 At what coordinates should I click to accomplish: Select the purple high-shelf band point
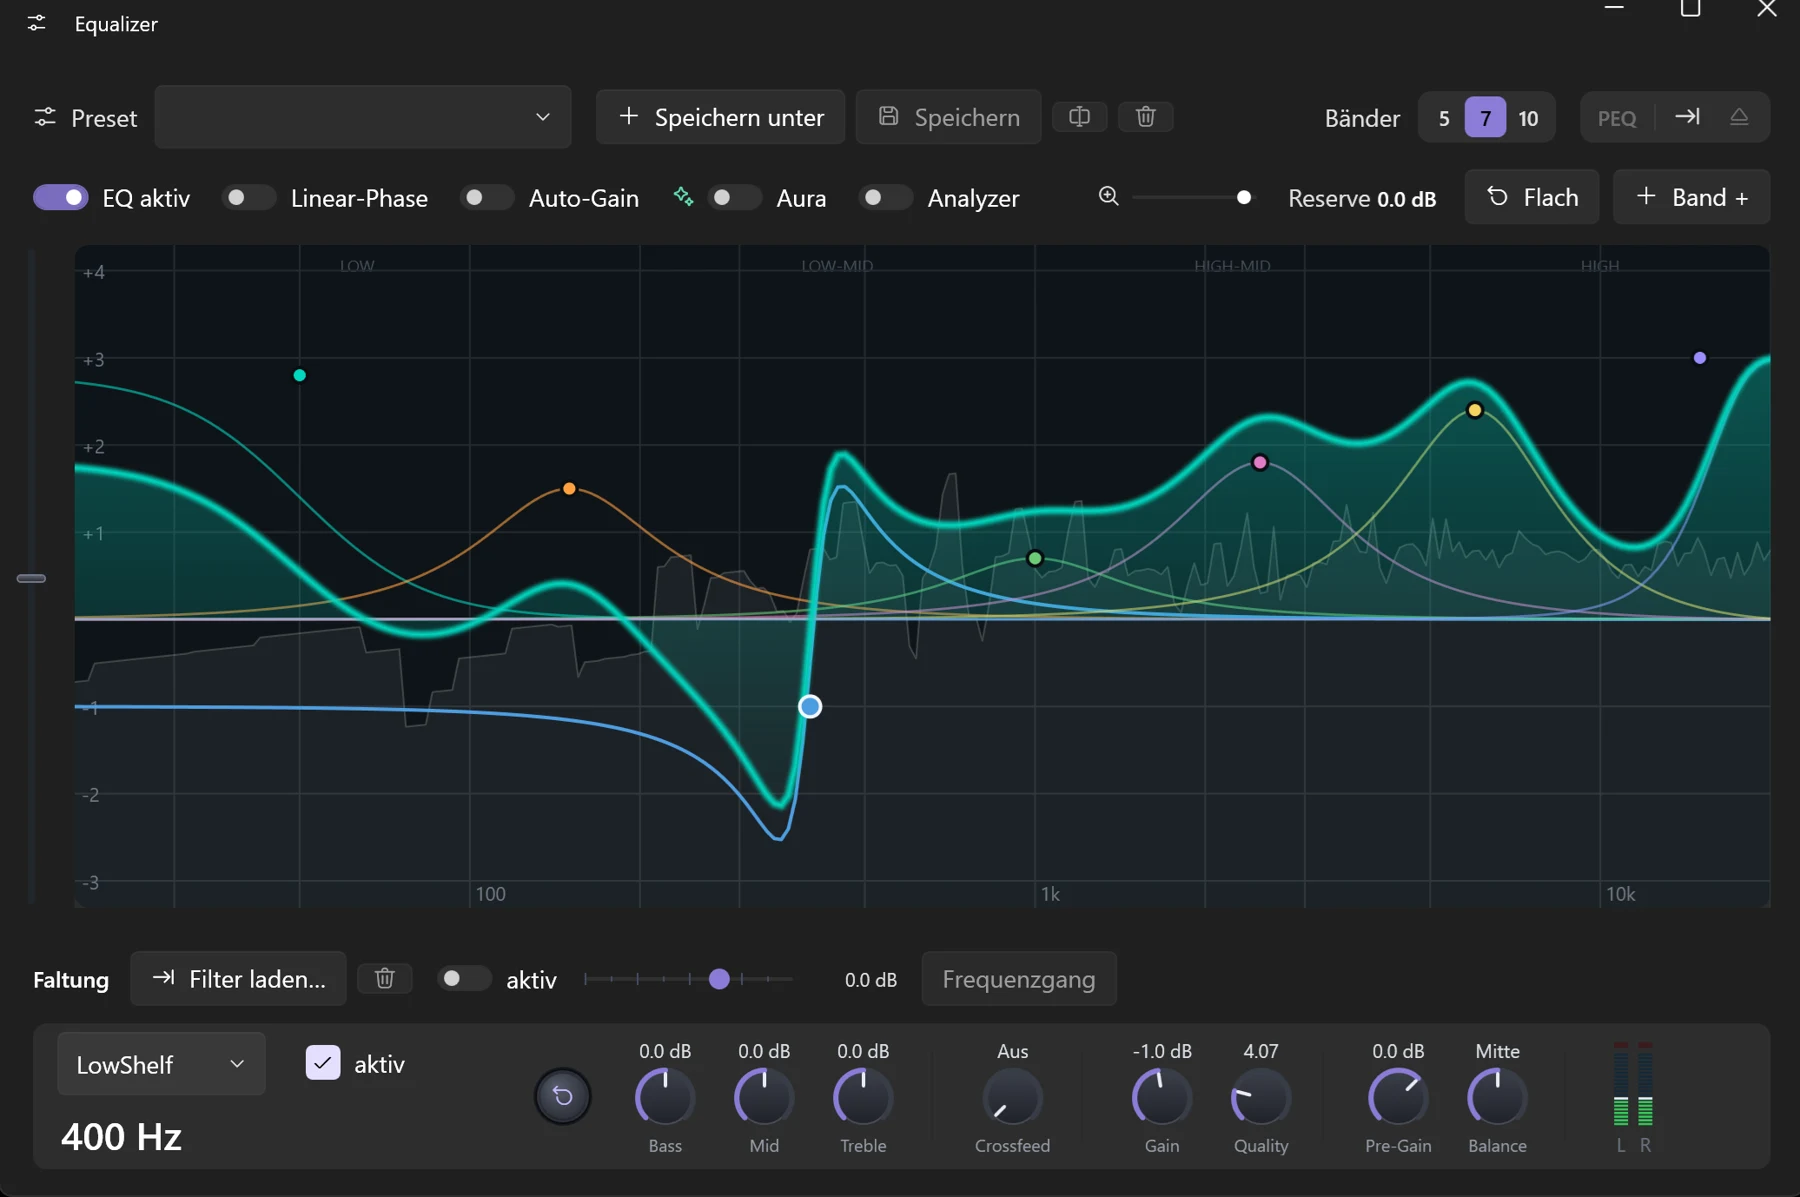click(1700, 357)
